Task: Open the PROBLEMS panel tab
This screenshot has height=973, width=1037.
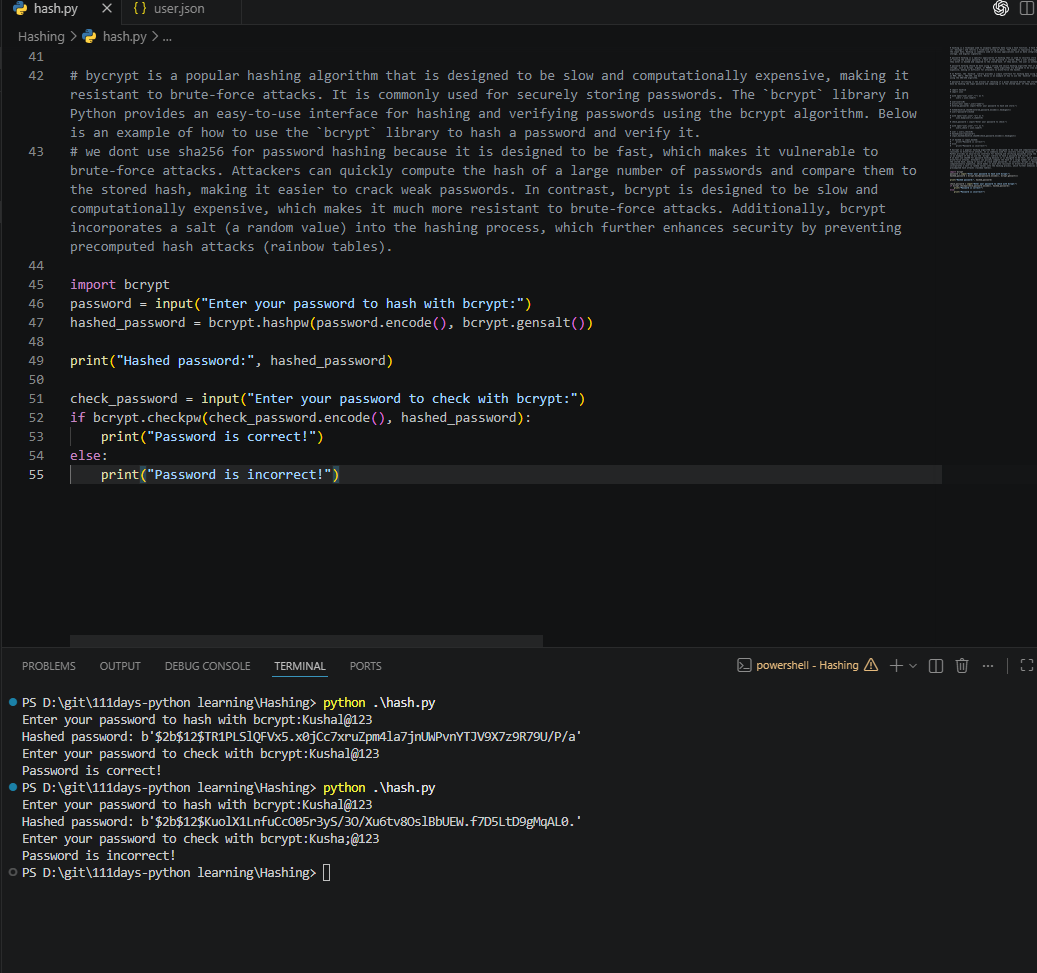Action: 49,666
